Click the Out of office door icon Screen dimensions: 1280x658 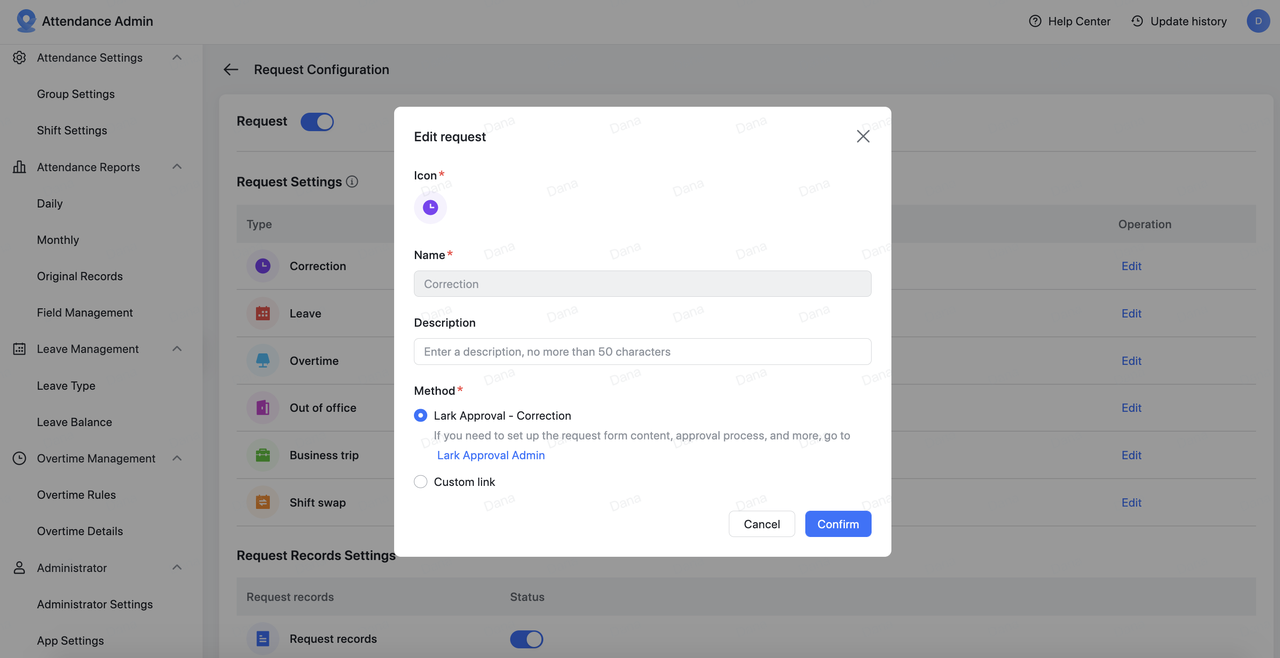(263, 408)
